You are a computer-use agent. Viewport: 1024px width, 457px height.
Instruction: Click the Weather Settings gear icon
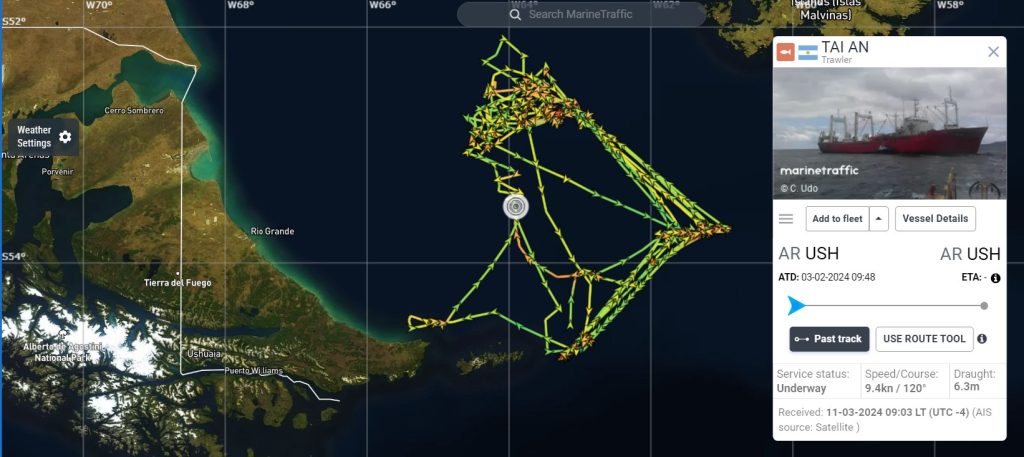click(x=65, y=137)
